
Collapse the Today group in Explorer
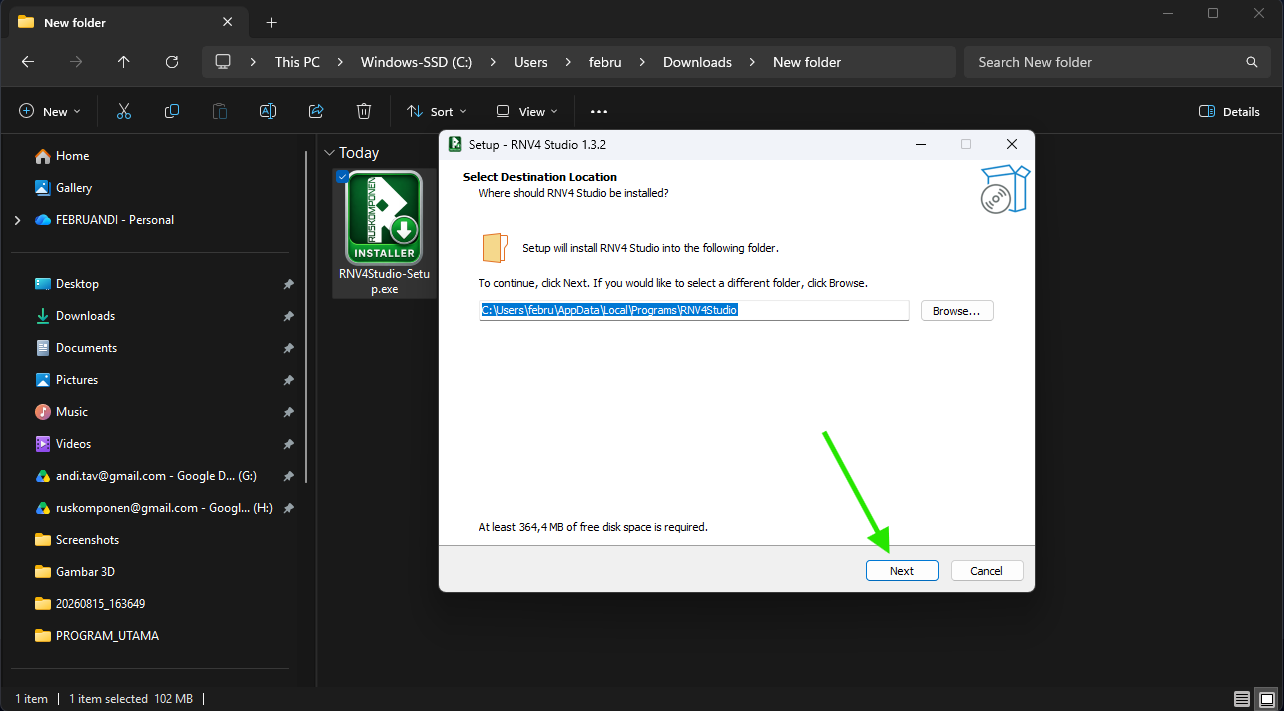pyautogui.click(x=330, y=153)
